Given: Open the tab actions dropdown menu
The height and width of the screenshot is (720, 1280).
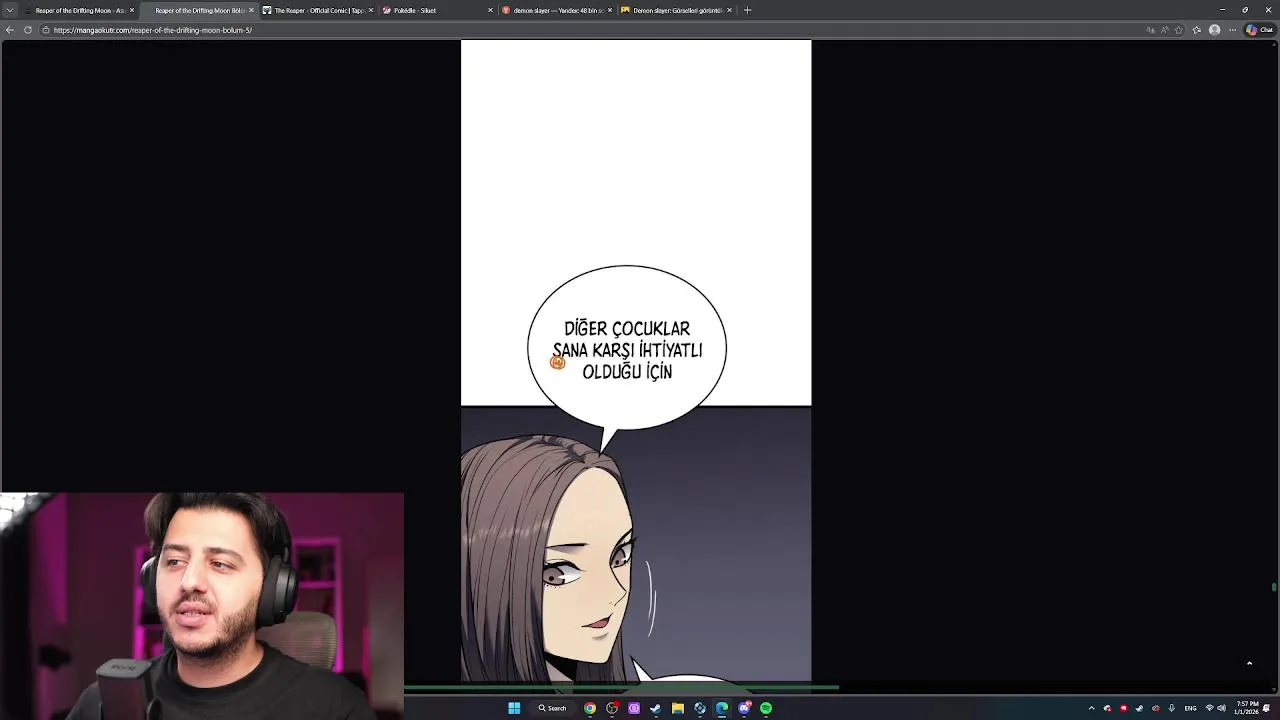Looking at the screenshot, I should click(10, 10).
